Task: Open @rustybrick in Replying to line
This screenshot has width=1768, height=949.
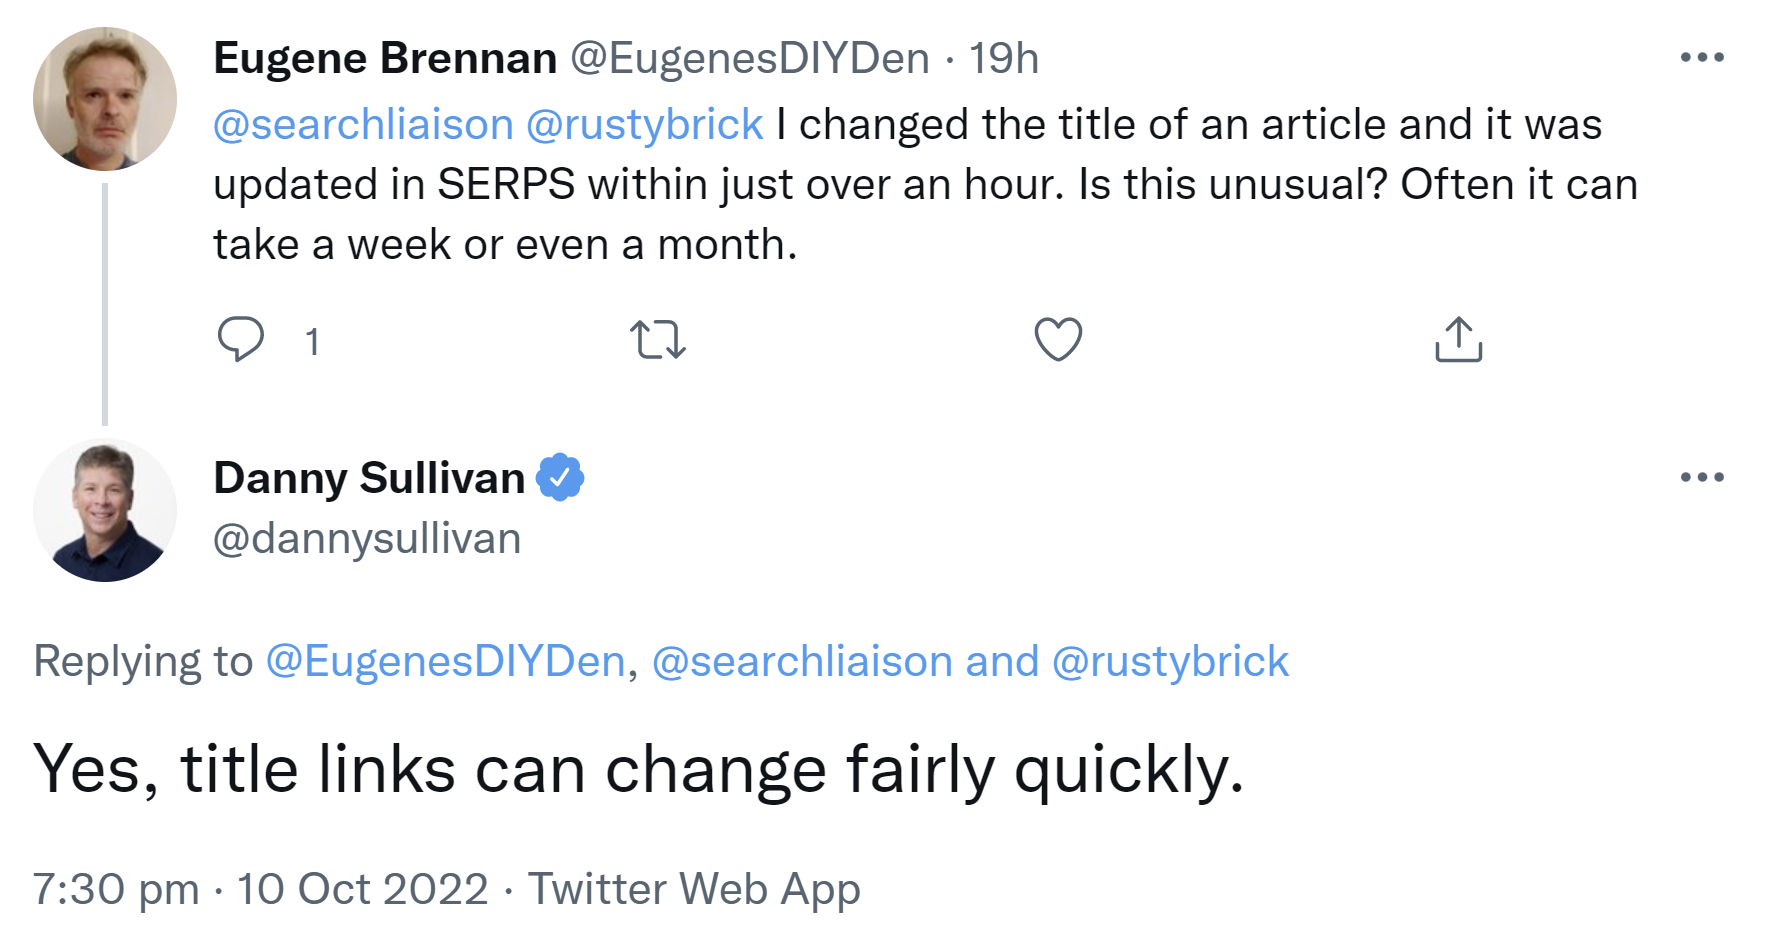Action: coord(1170,662)
